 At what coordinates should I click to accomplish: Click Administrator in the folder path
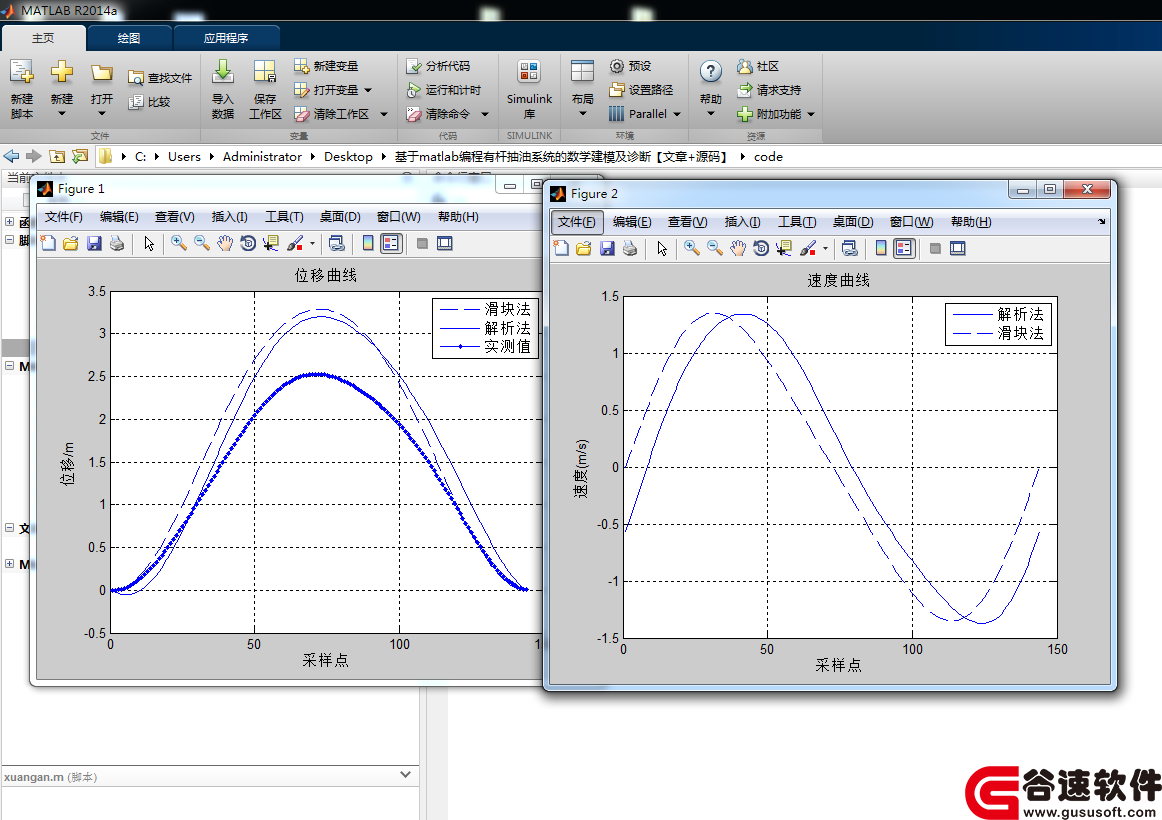point(262,156)
